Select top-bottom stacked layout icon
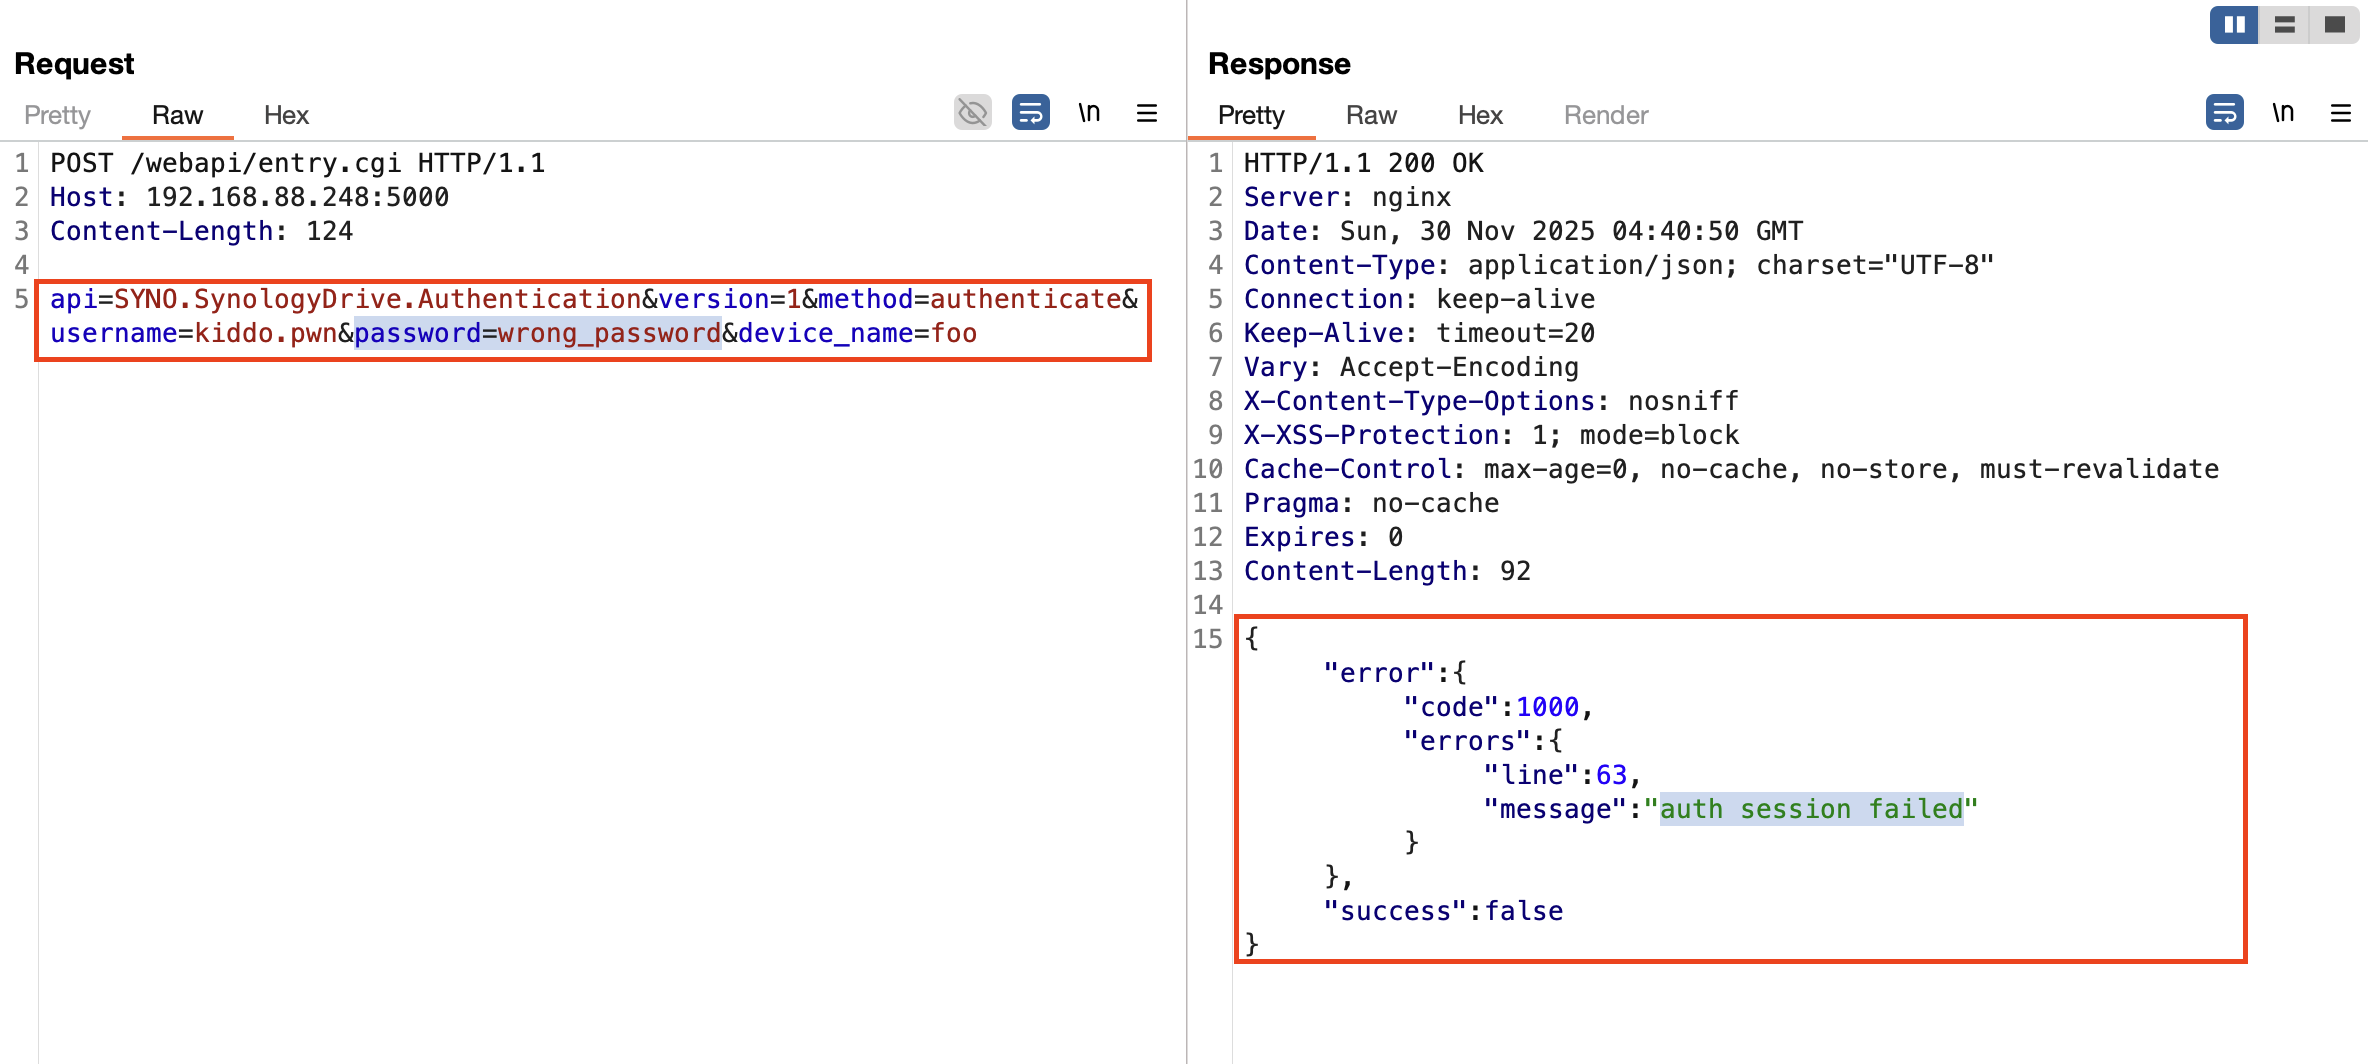This screenshot has height=1064, width=2368. click(2285, 25)
